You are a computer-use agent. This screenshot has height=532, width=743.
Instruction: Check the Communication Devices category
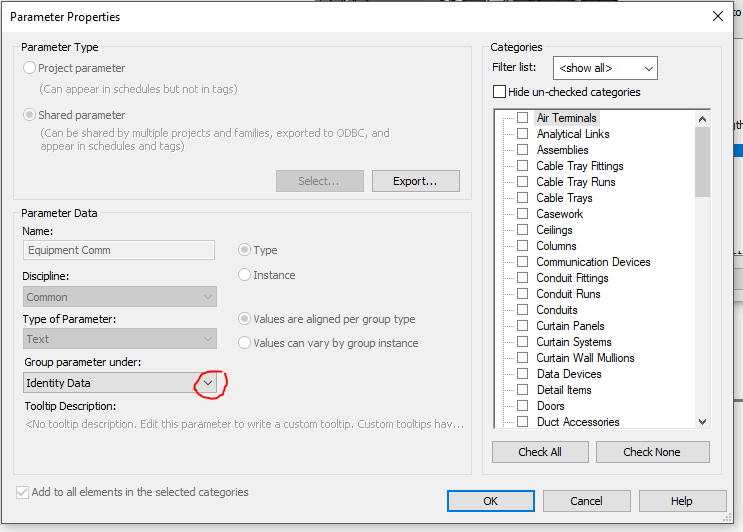[x=522, y=261]
